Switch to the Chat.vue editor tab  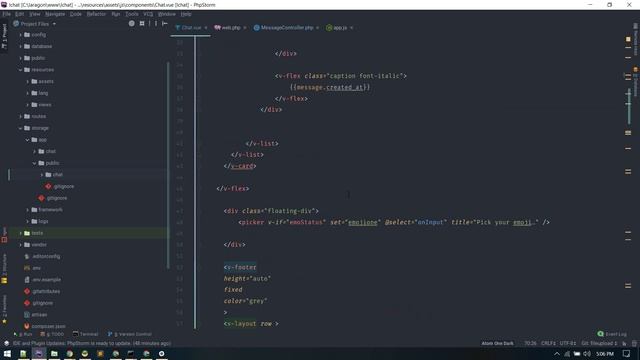(191, 28)
